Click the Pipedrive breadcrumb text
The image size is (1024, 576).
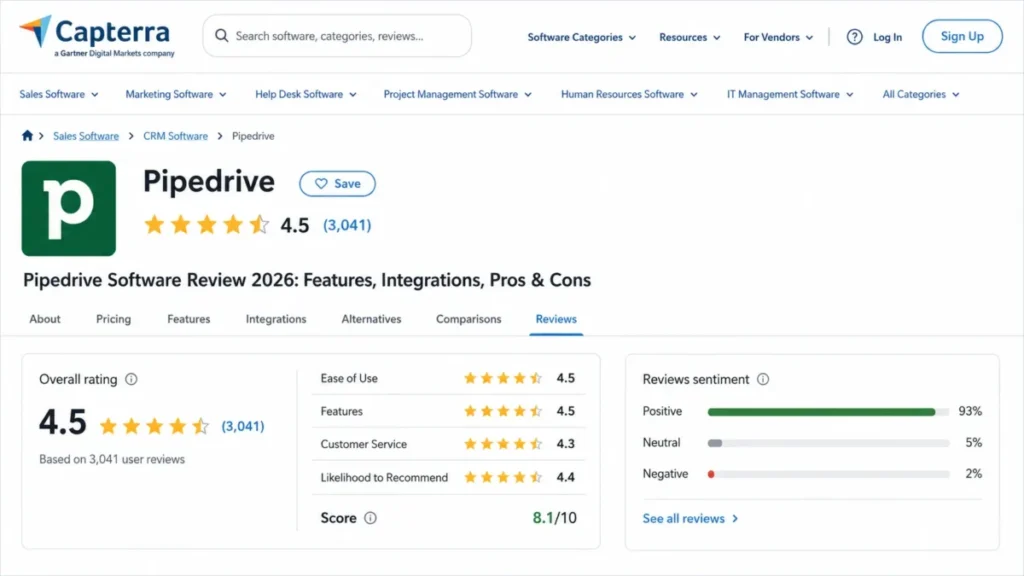253,136
